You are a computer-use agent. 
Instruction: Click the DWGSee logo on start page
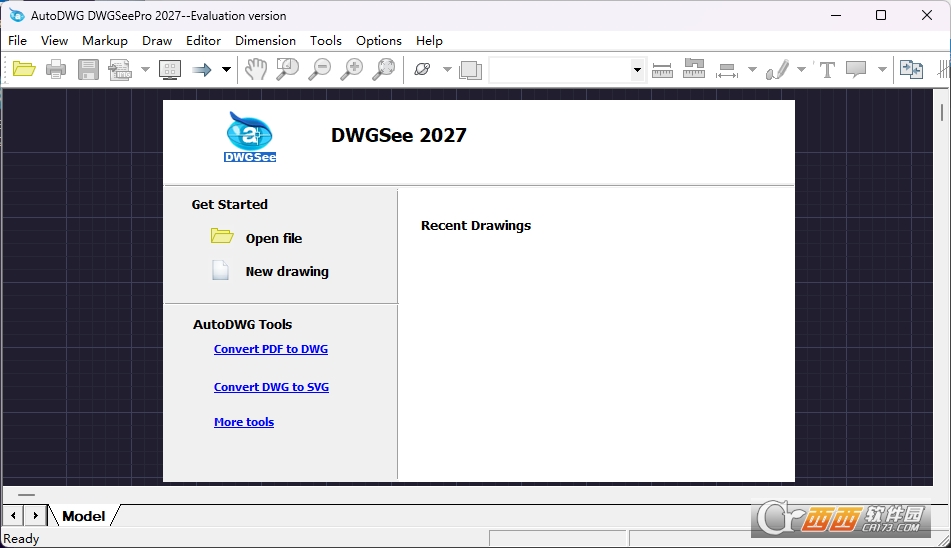click(x=250, y=137)
